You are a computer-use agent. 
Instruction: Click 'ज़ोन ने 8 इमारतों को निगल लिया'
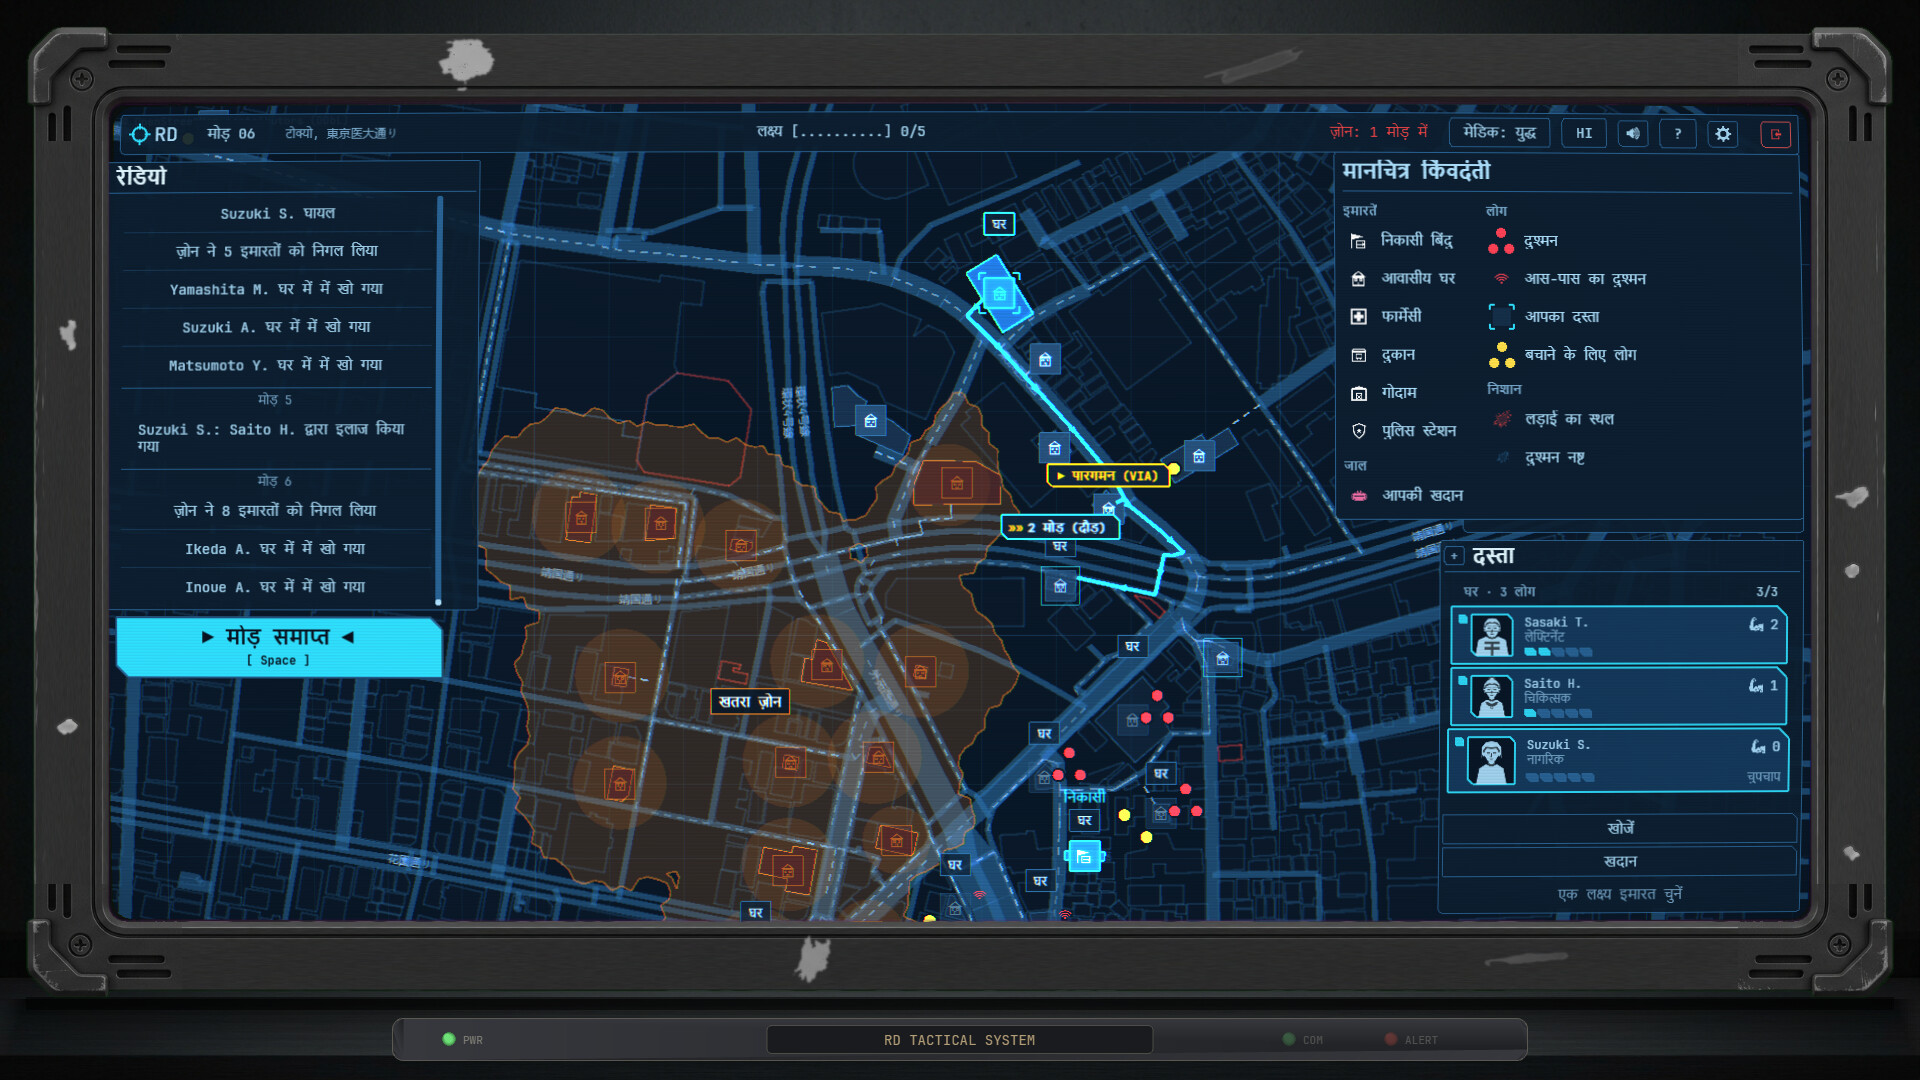pos(278,511)
